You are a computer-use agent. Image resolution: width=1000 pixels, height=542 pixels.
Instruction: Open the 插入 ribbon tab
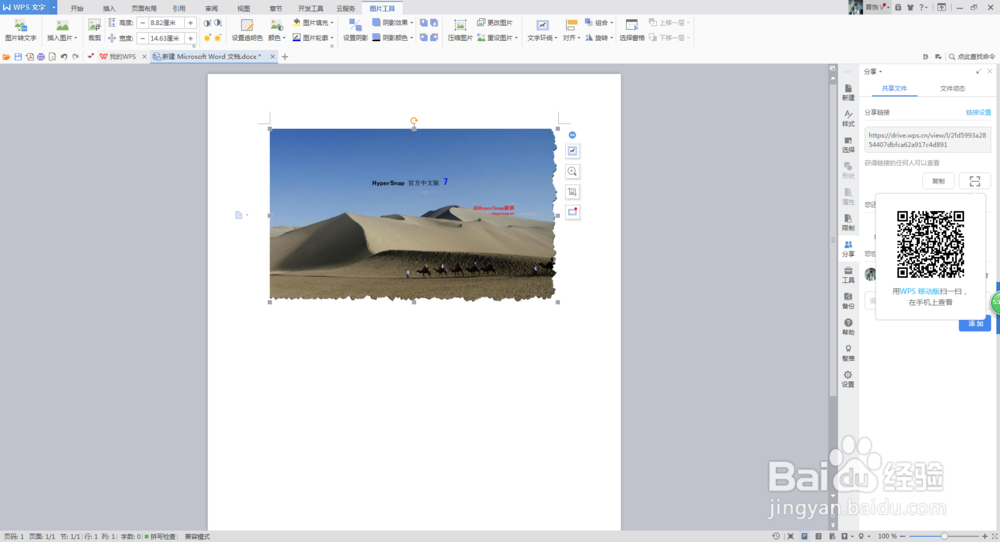point(110,8)
